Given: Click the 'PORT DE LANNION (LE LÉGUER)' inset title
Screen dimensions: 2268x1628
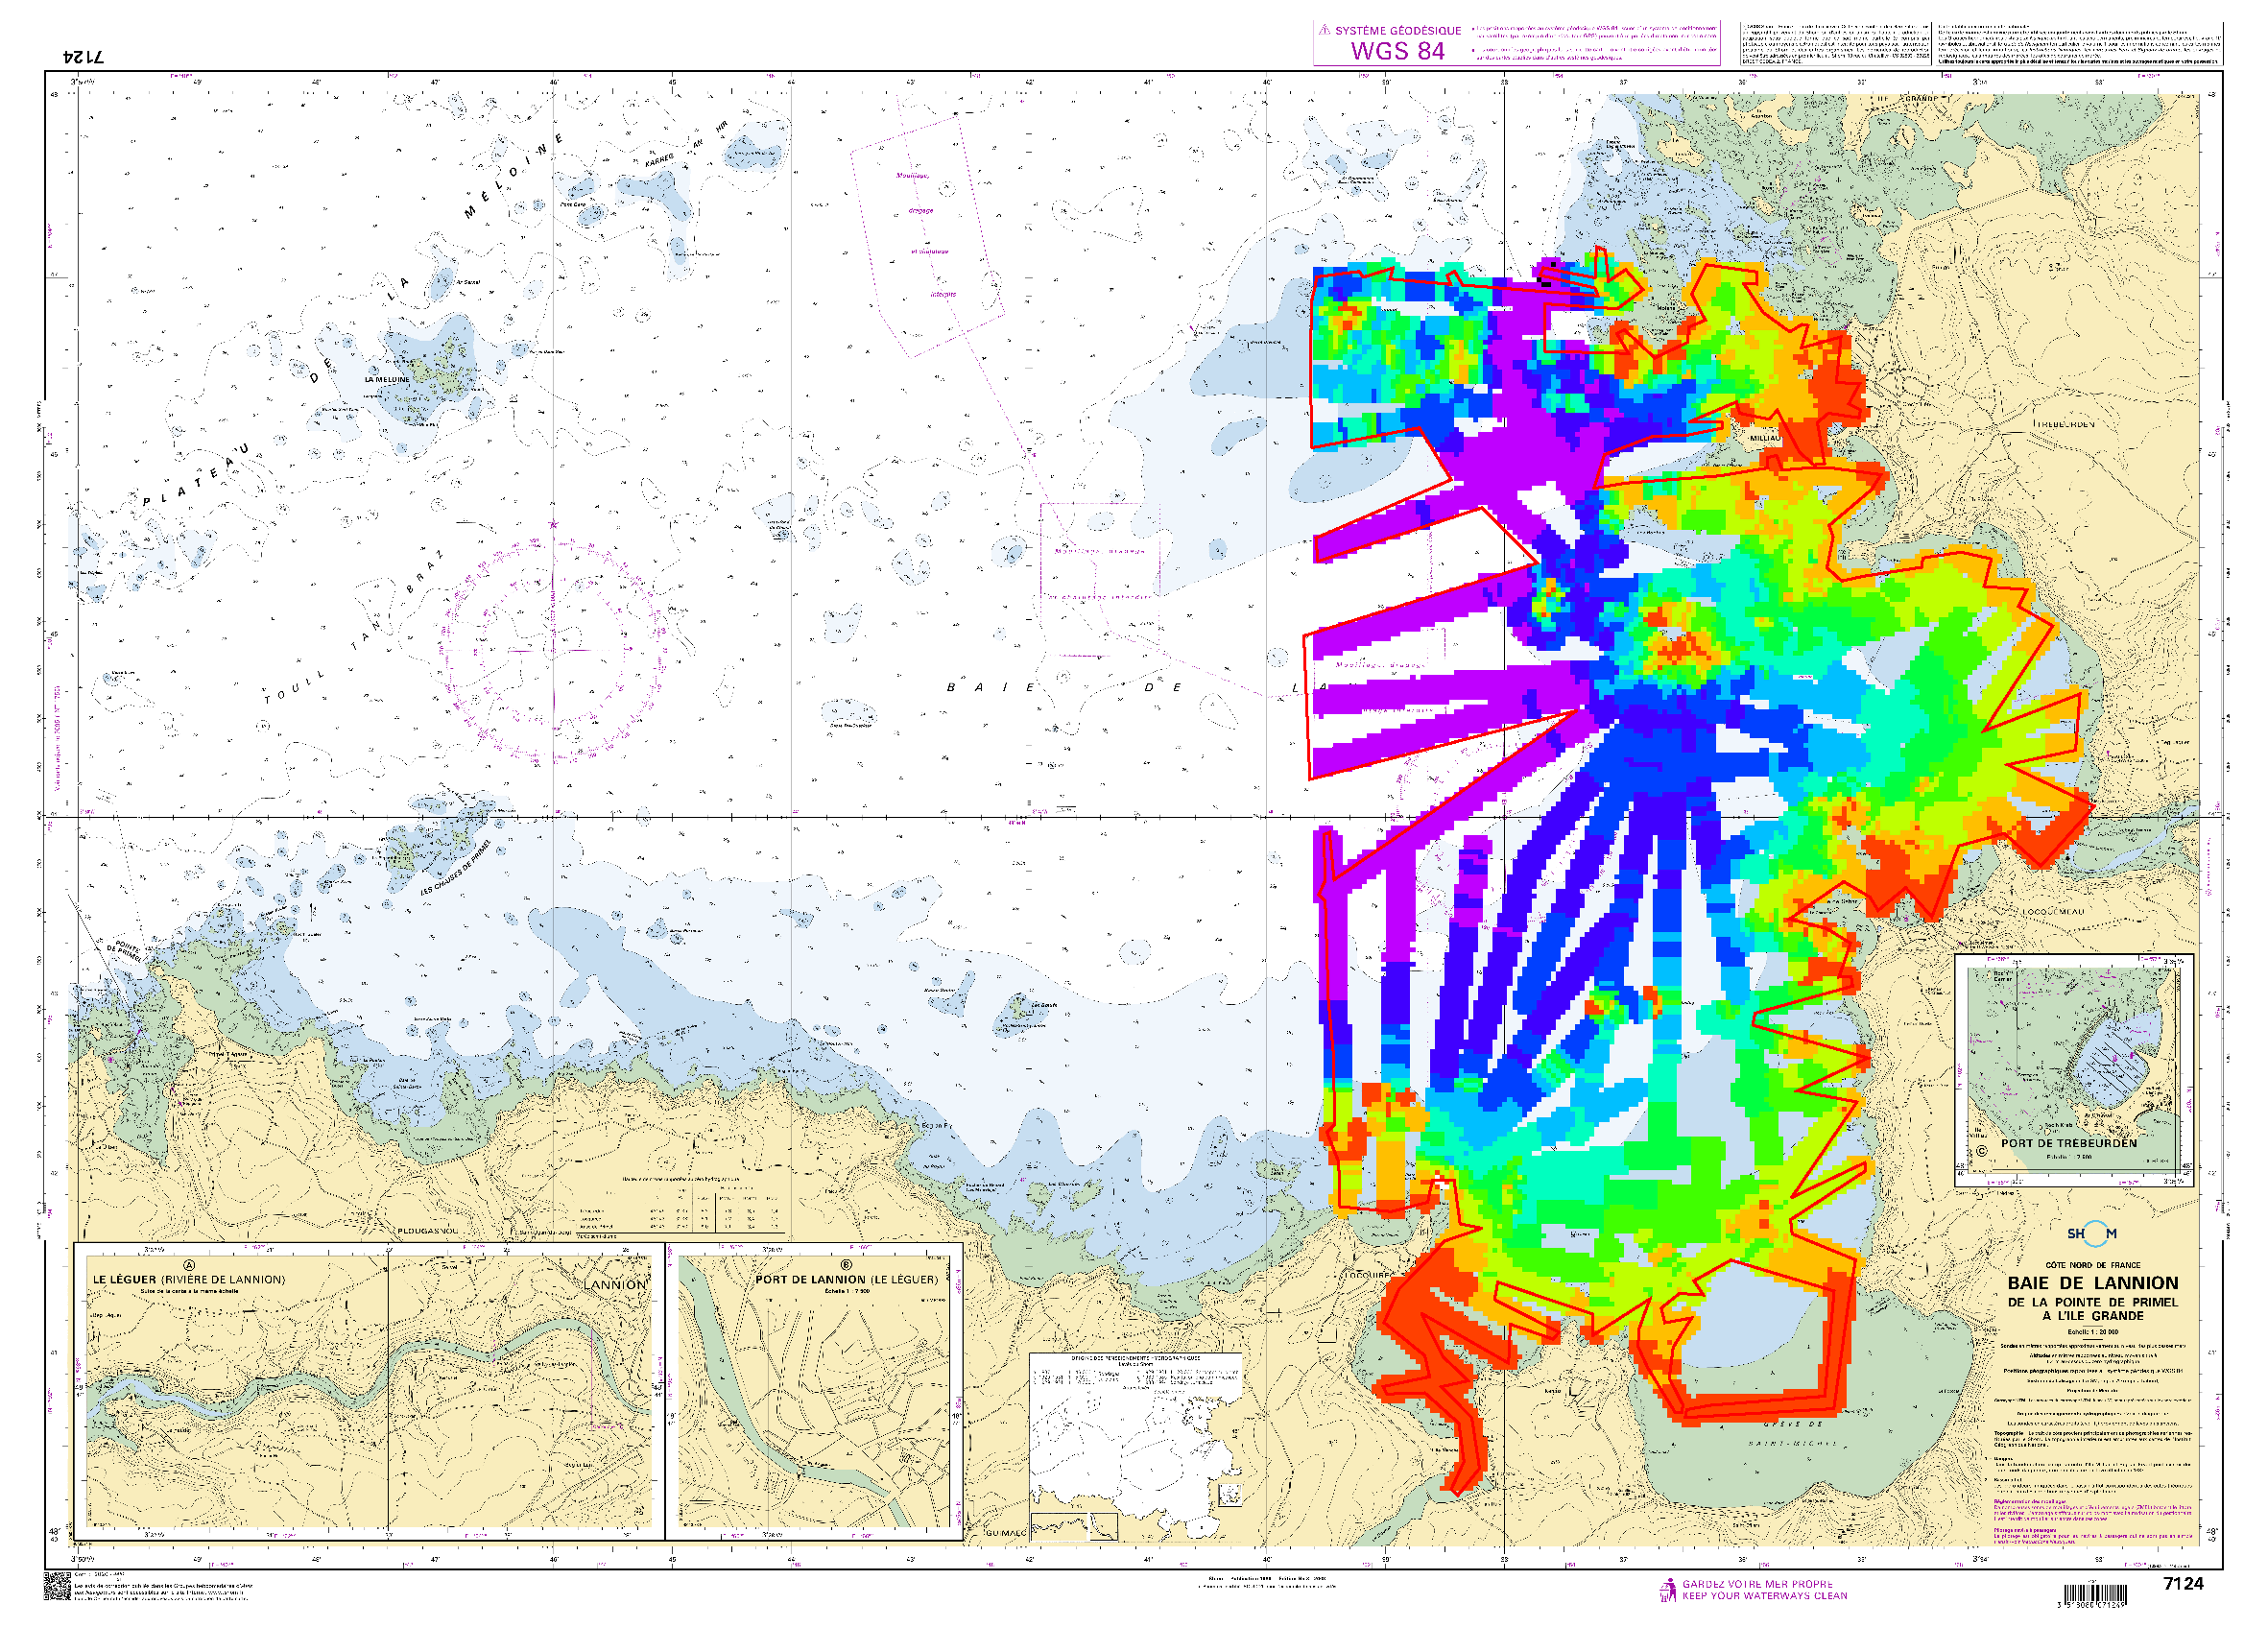Looking at the screenshot, I should click(846, 1280).
